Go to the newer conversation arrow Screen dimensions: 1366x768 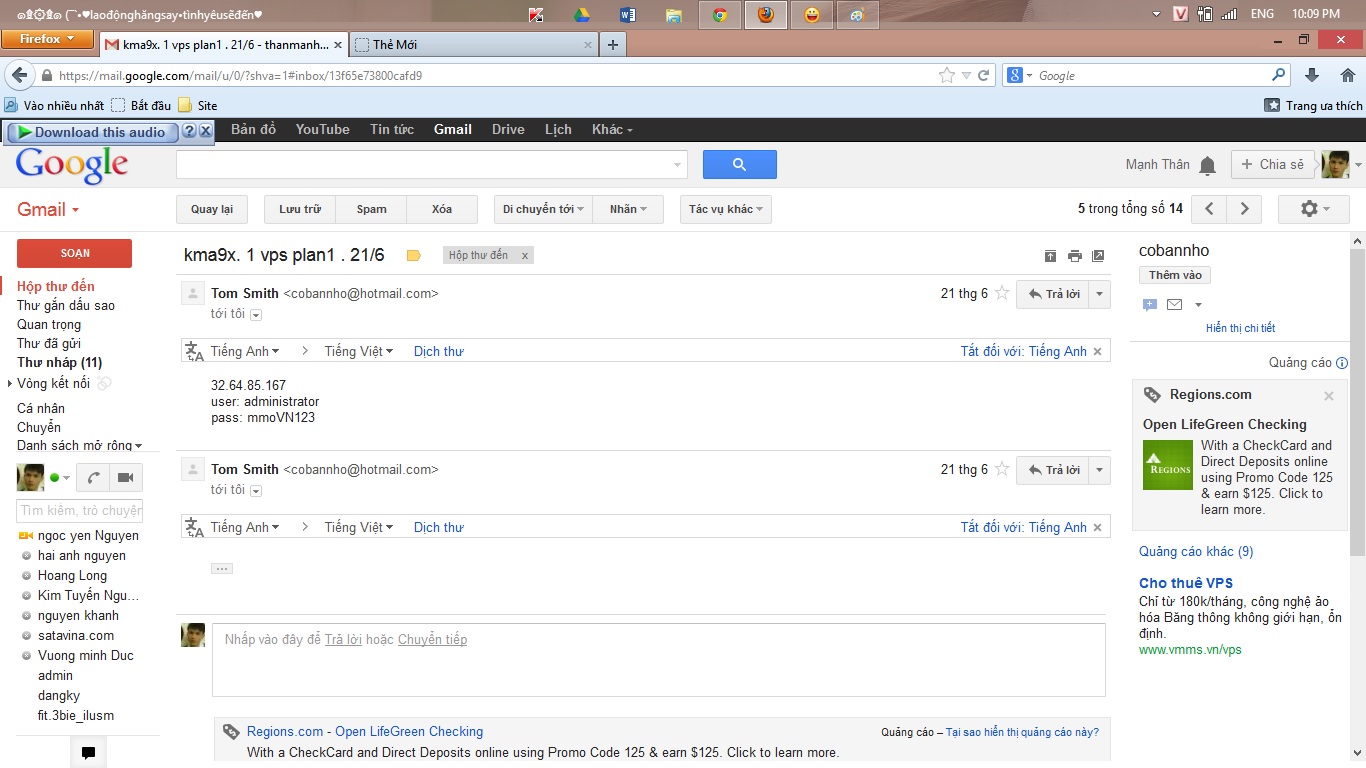(1209, 209)
